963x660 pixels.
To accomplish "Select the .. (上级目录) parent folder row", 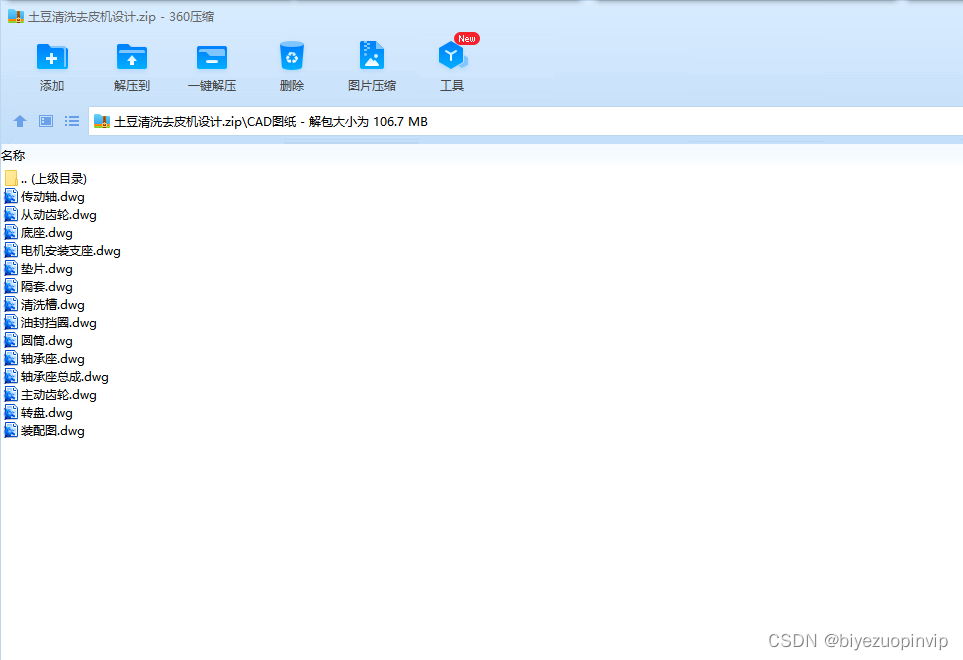I will point(45,179).
